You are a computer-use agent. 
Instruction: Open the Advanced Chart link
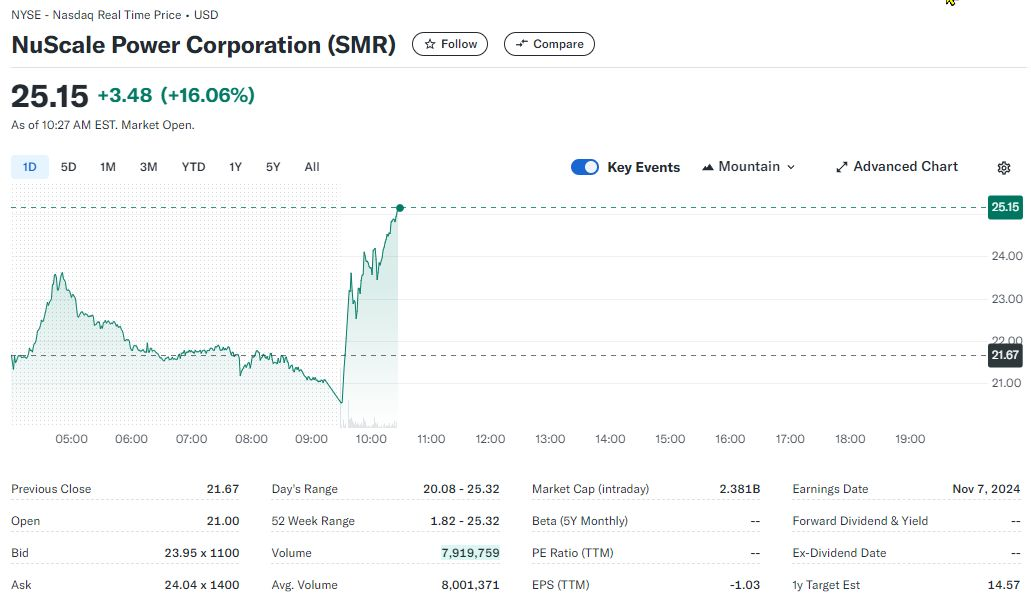click(897, 167)
